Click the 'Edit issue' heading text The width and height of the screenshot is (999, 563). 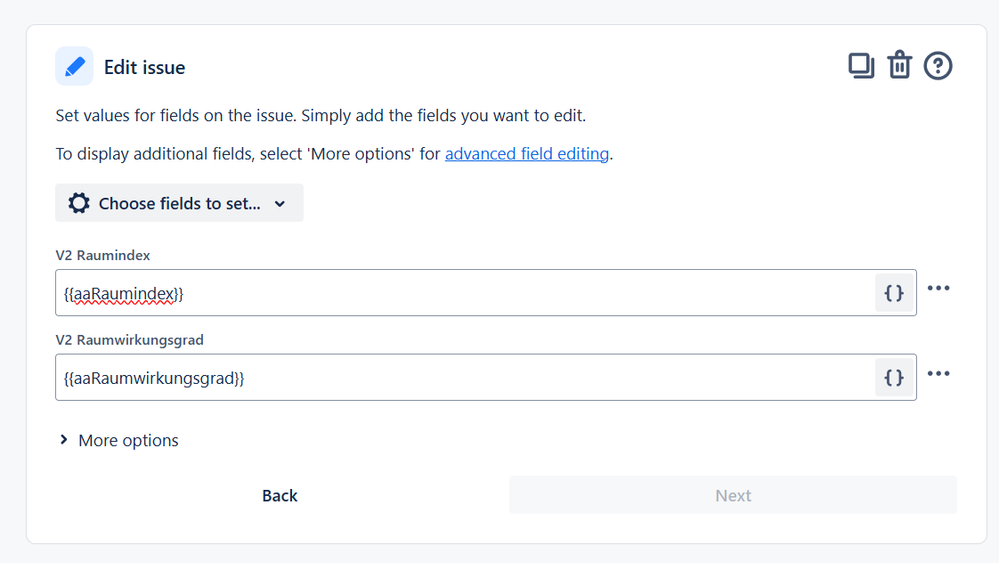point(144,67)
